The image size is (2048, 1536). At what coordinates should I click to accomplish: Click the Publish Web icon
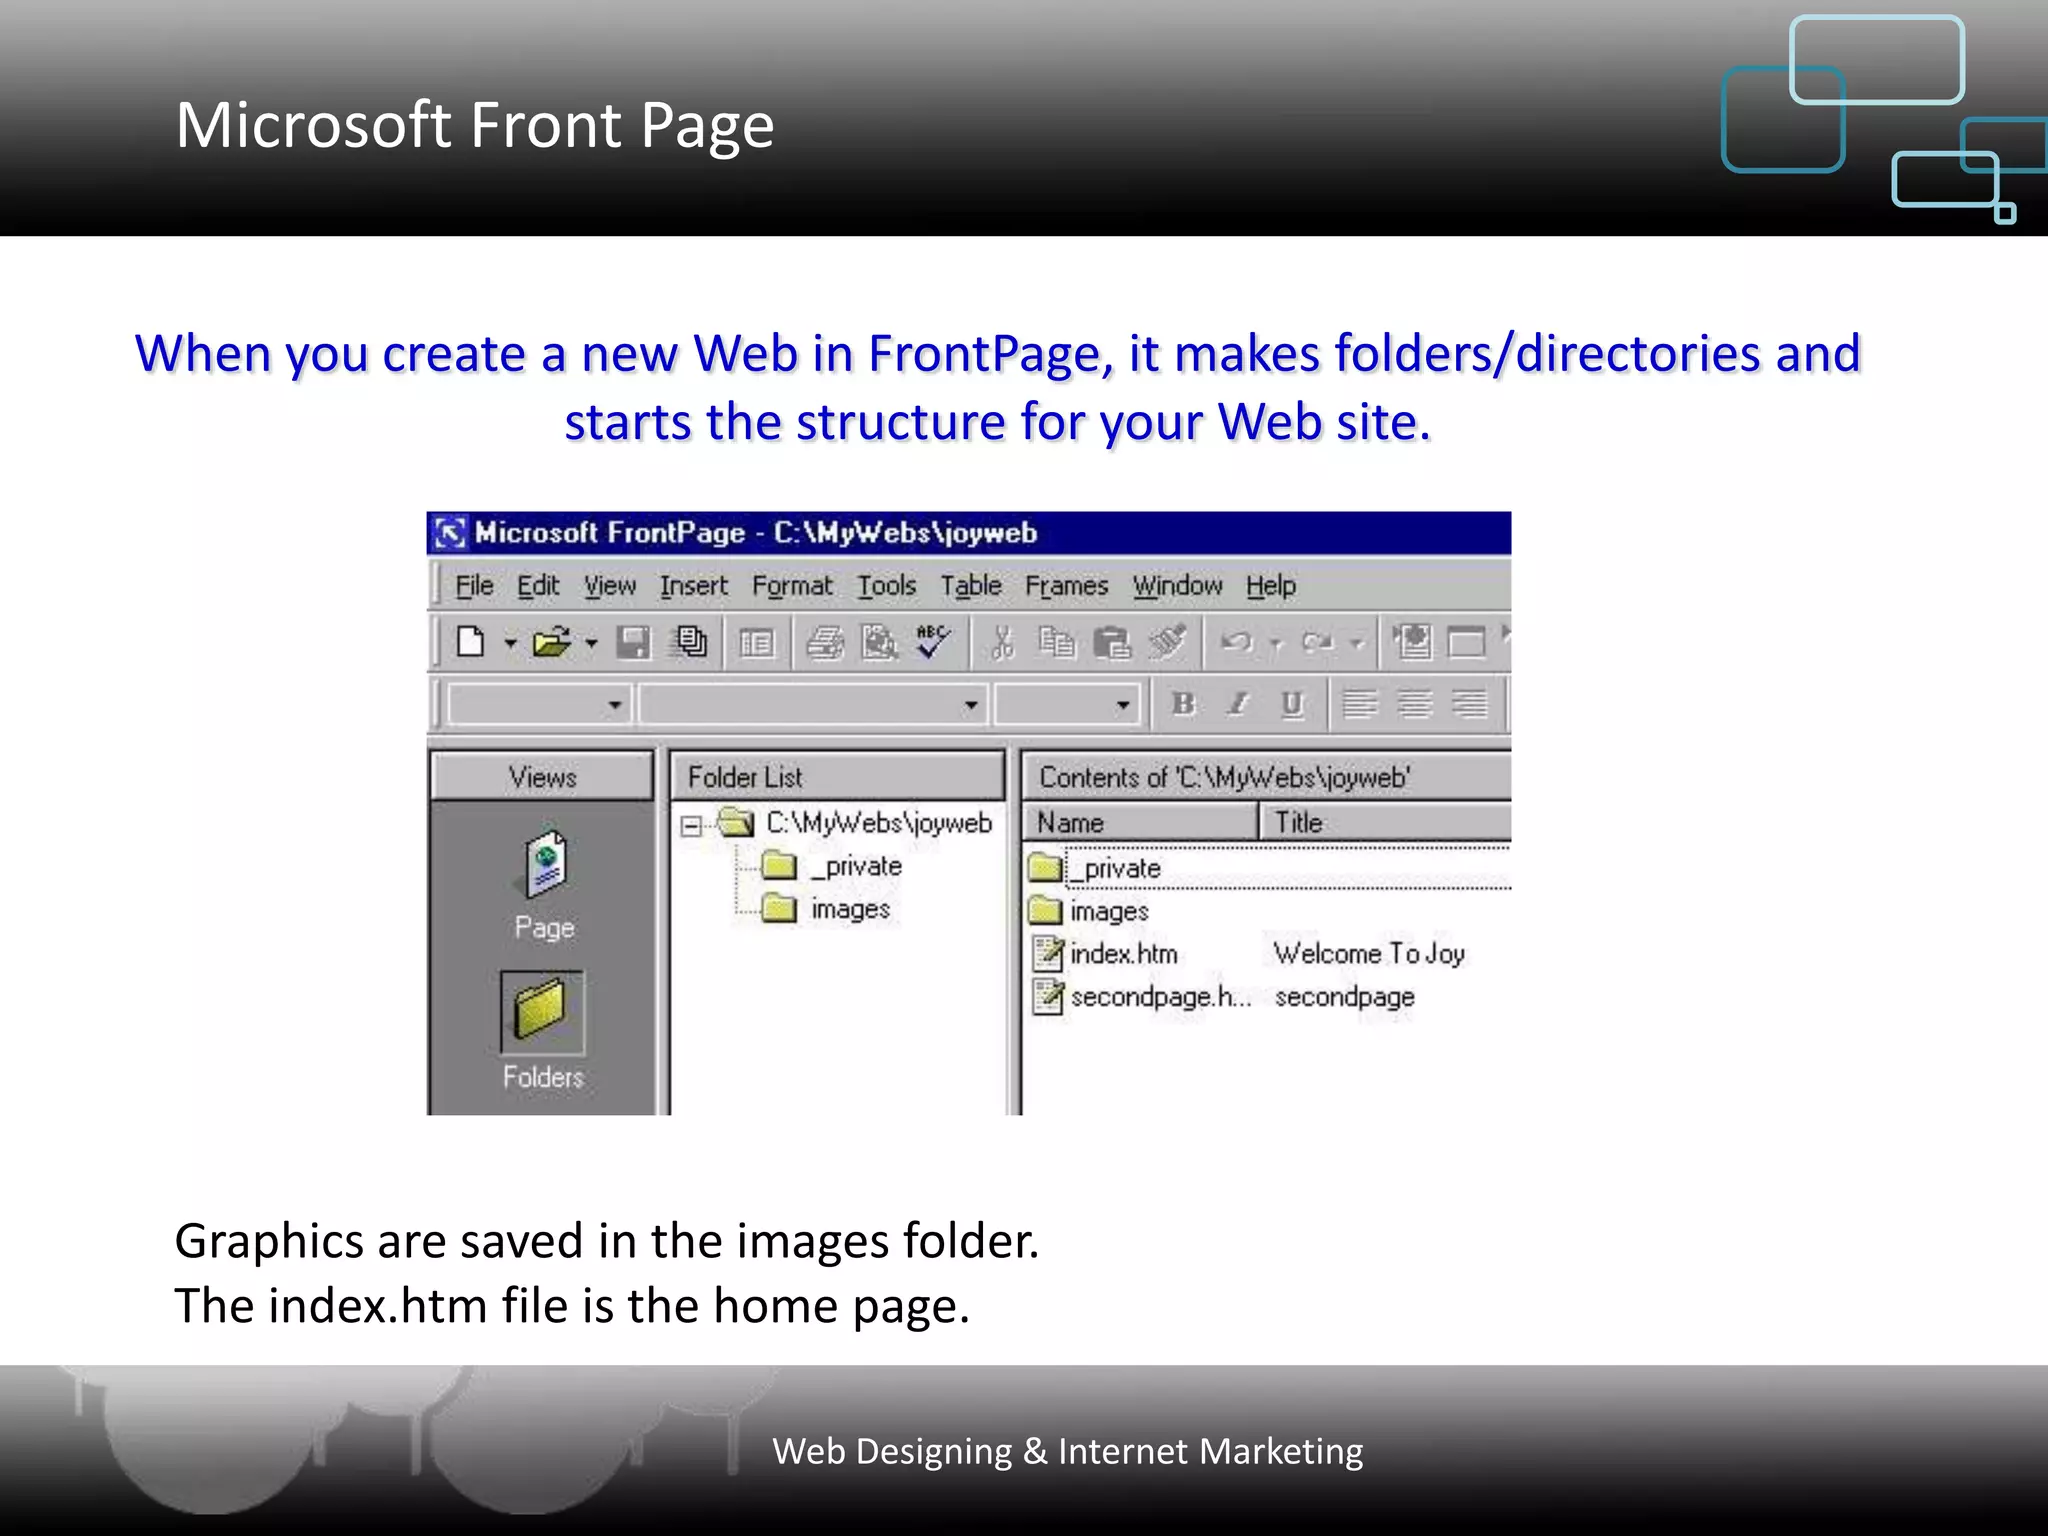coord(690,642)
